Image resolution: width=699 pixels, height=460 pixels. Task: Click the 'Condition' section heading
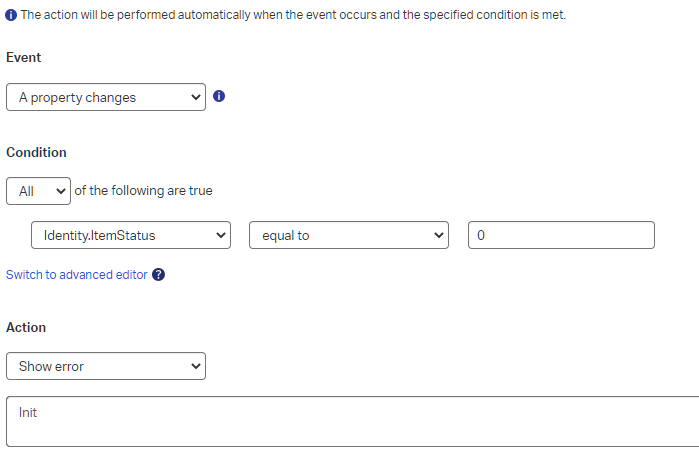pos(36,153)
